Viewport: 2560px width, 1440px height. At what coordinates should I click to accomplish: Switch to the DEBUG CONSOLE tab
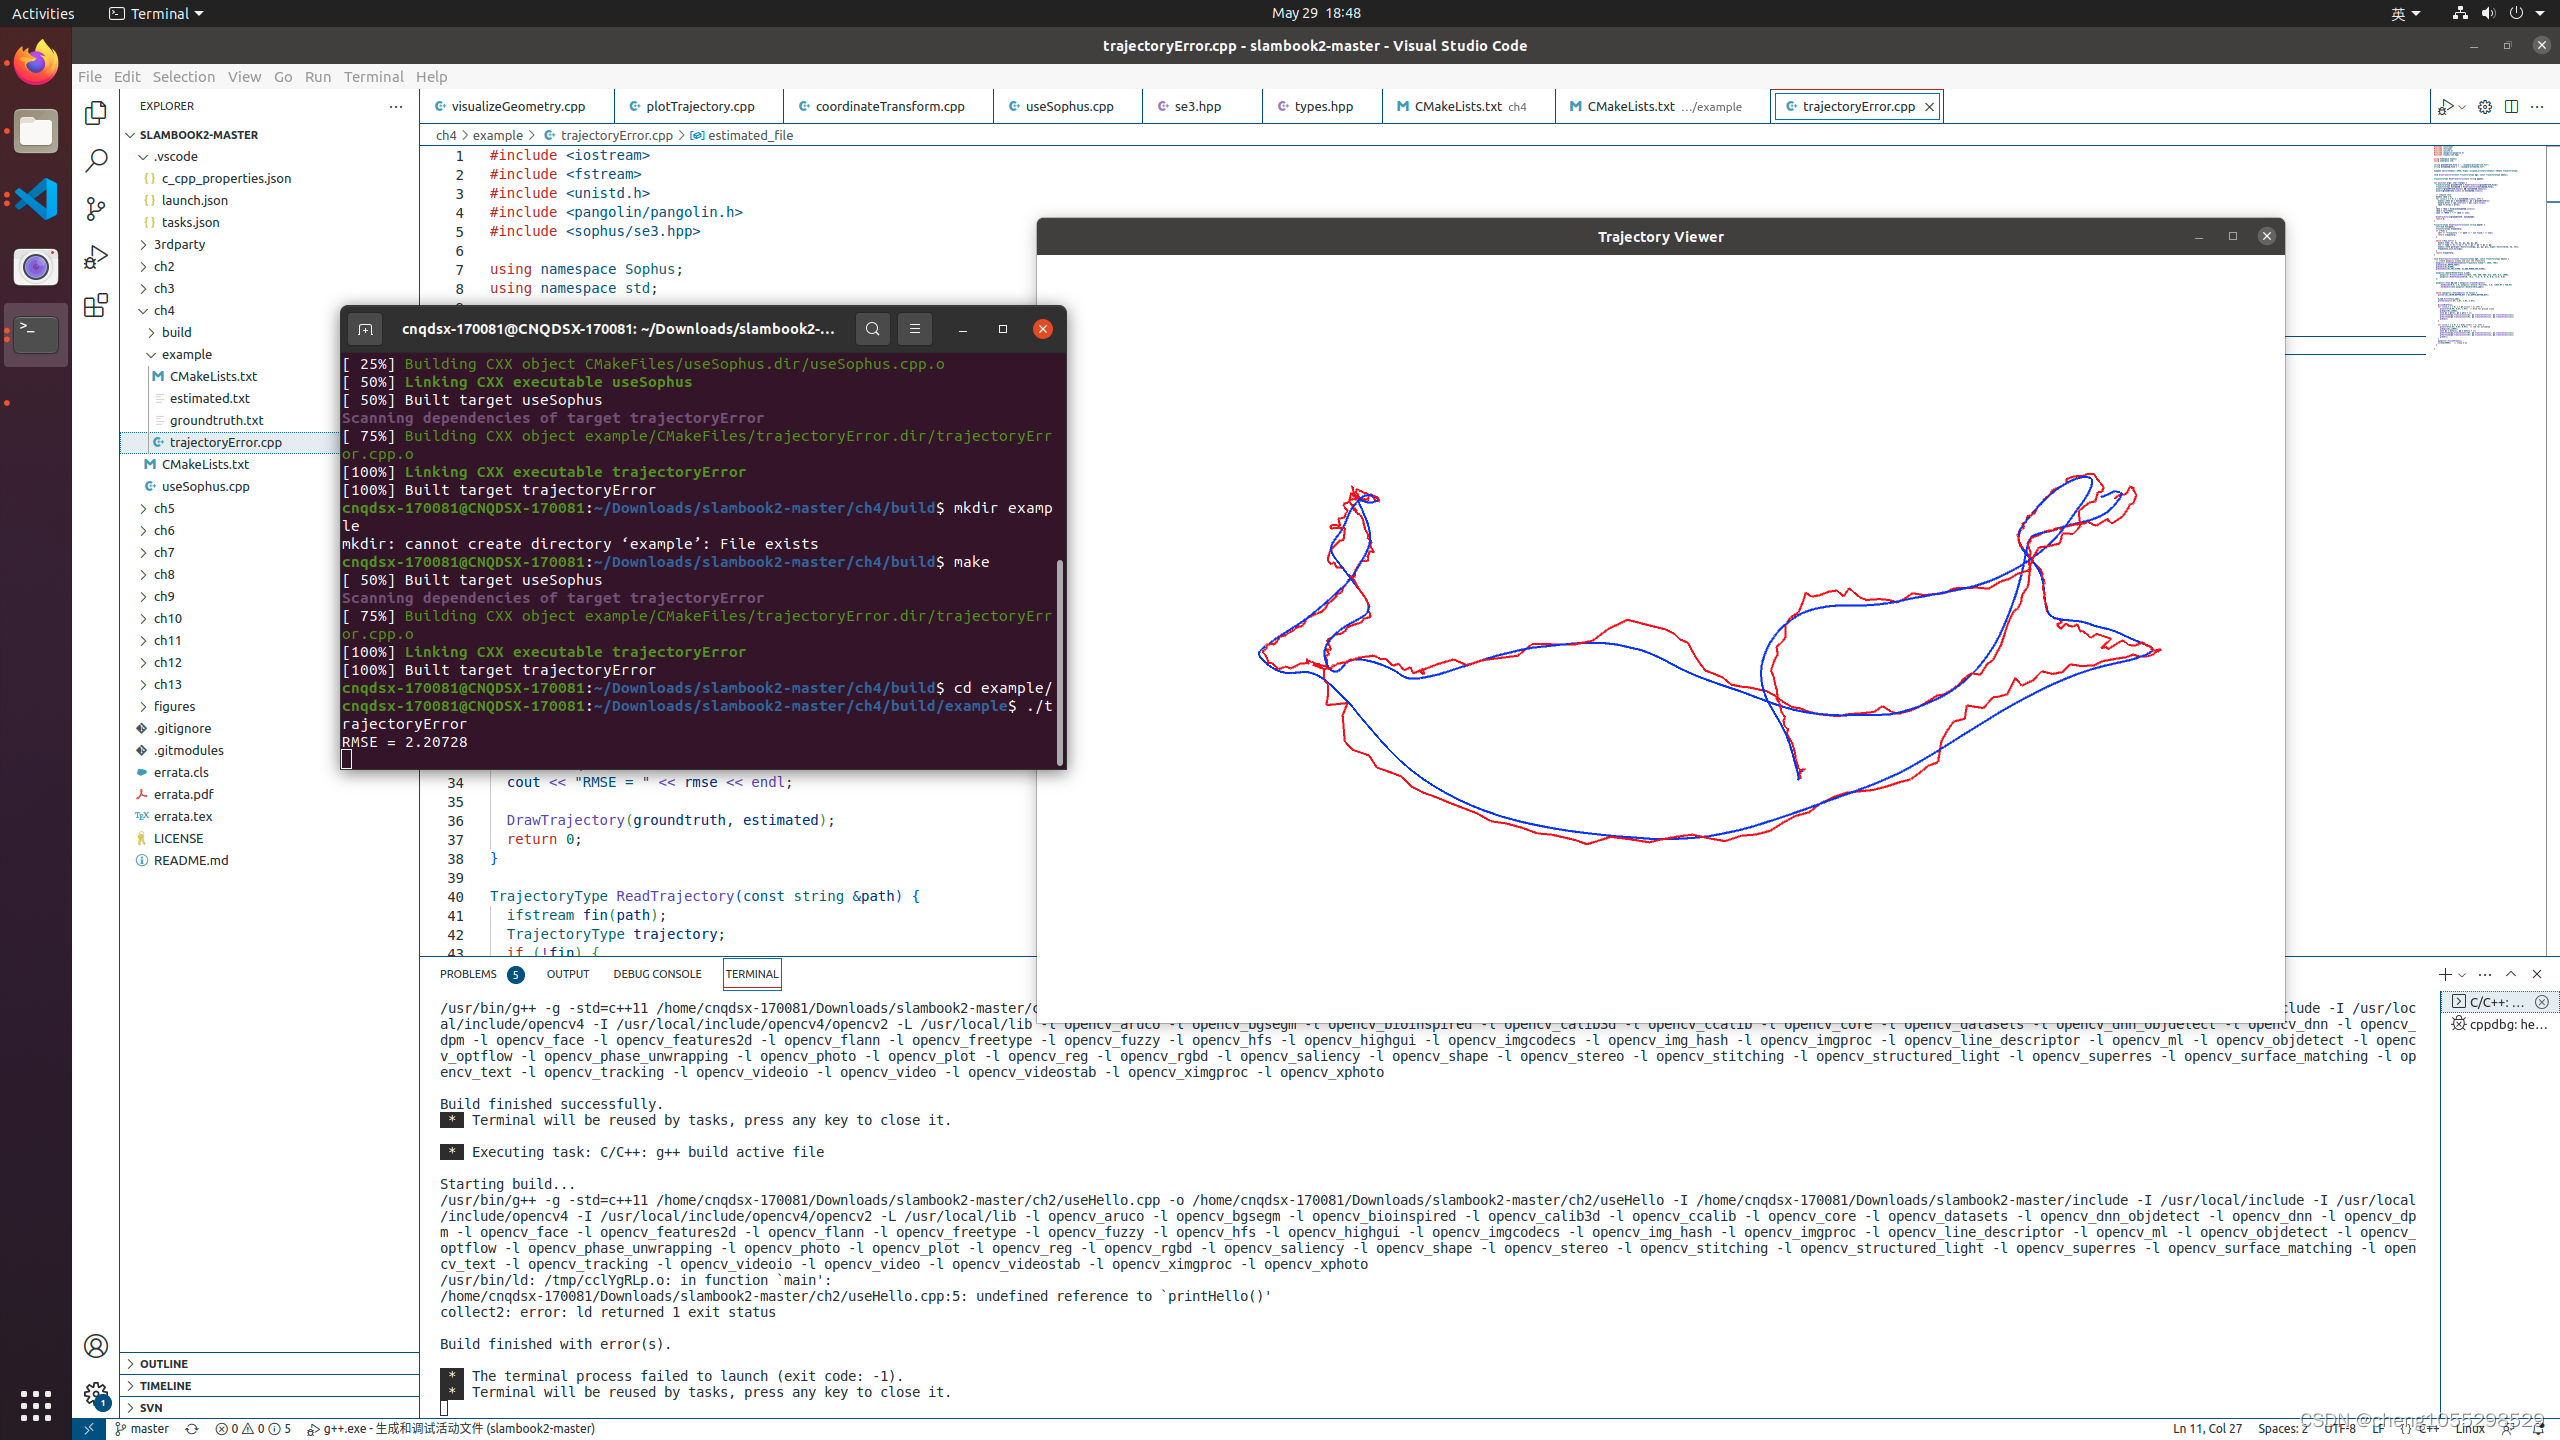pos(657,973)
